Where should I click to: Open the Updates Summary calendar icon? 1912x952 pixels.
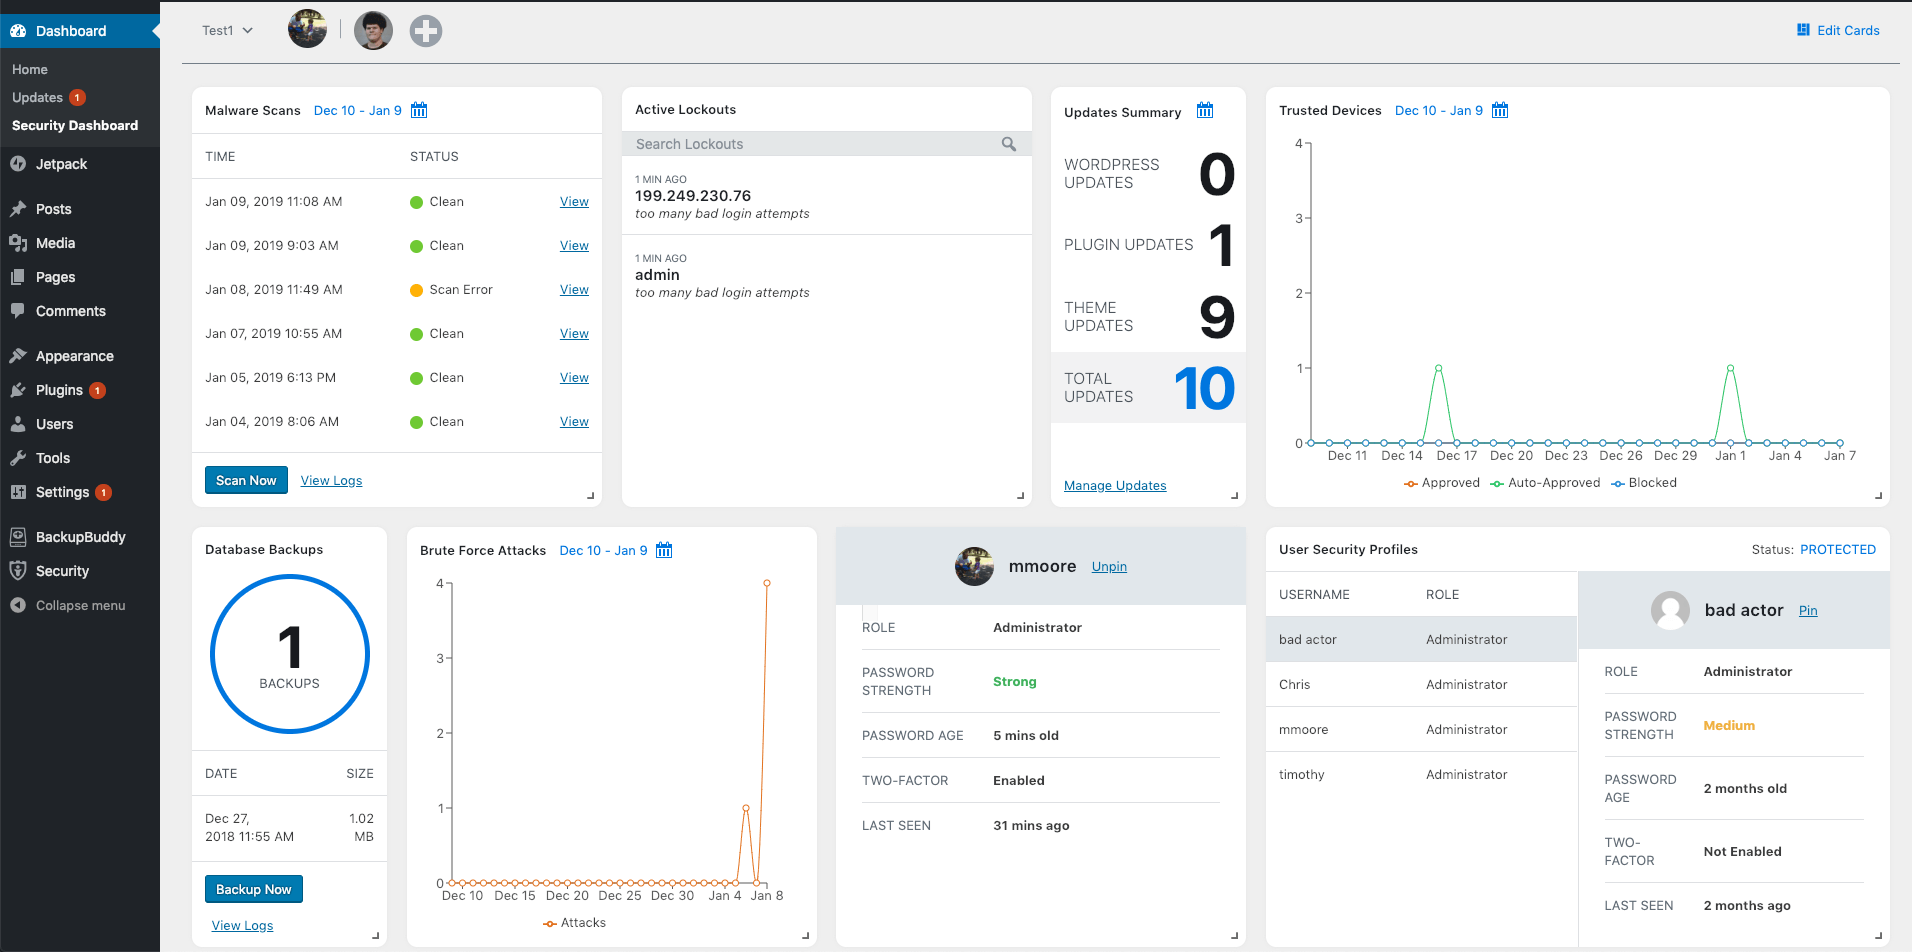1204,110
